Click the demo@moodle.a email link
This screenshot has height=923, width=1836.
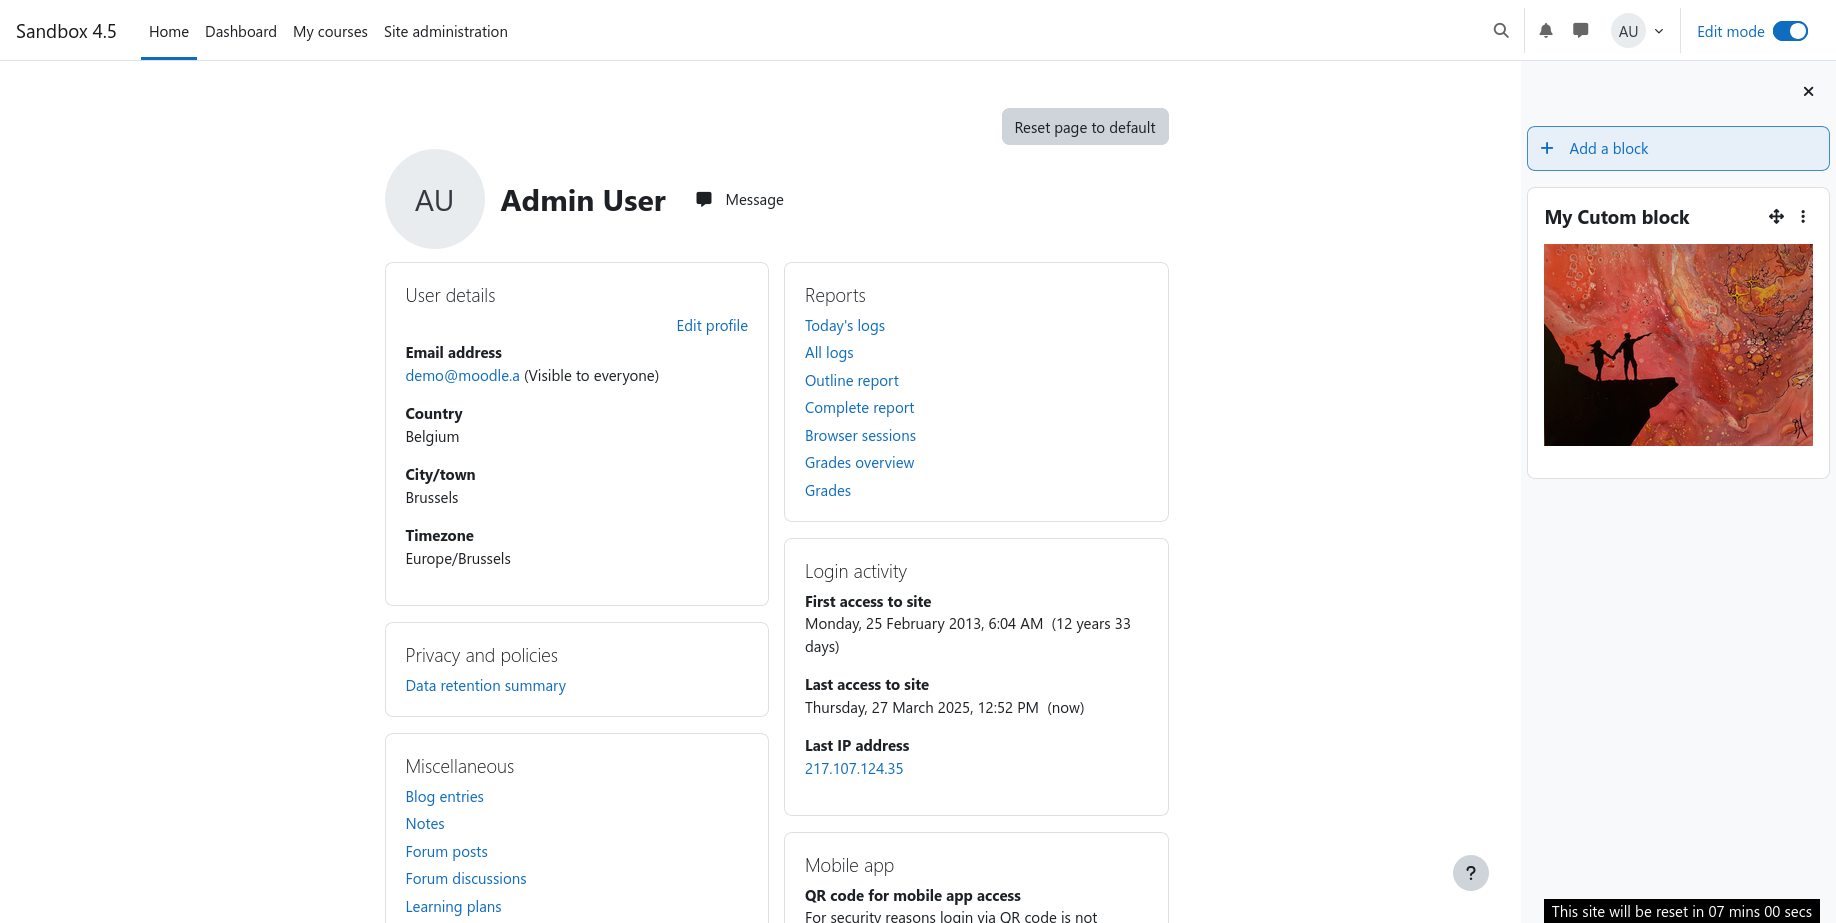click(463, 375)
